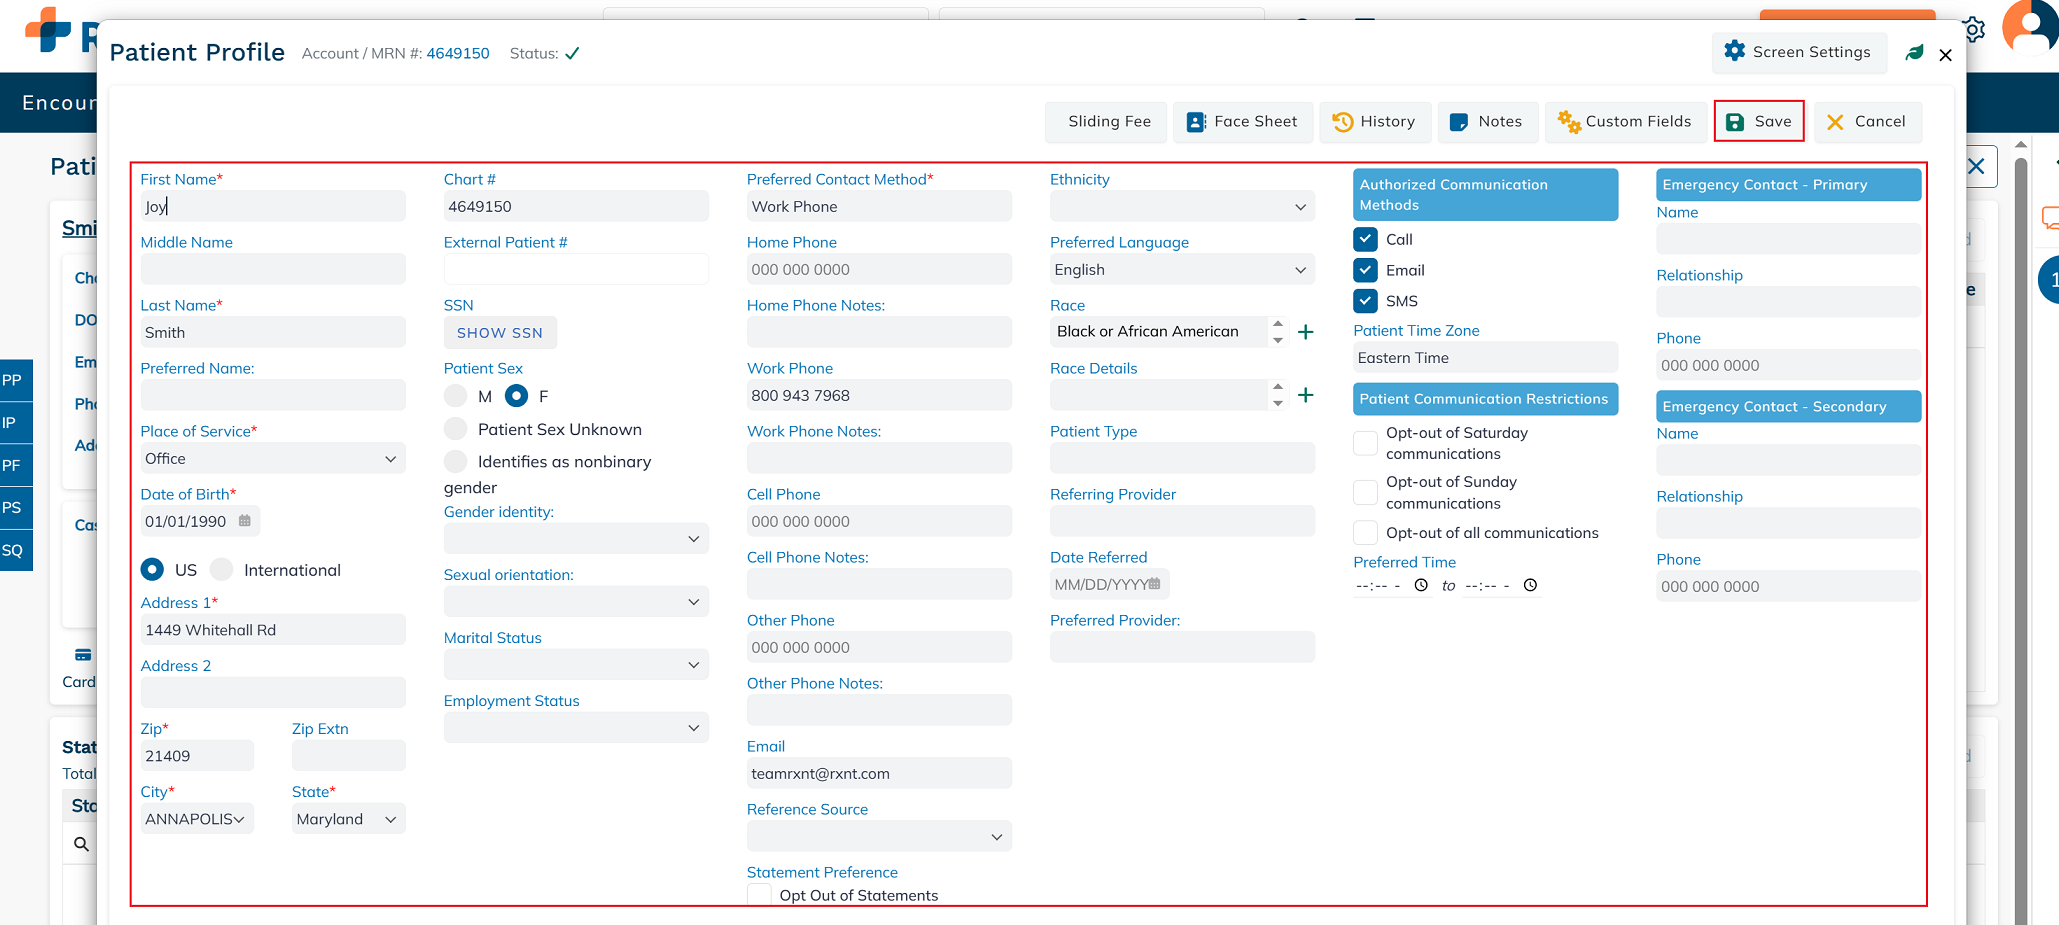This screenshot has width=2059, height=925.
Task: Expand the Sexual orientation dropdown
Action: [576, 601]
